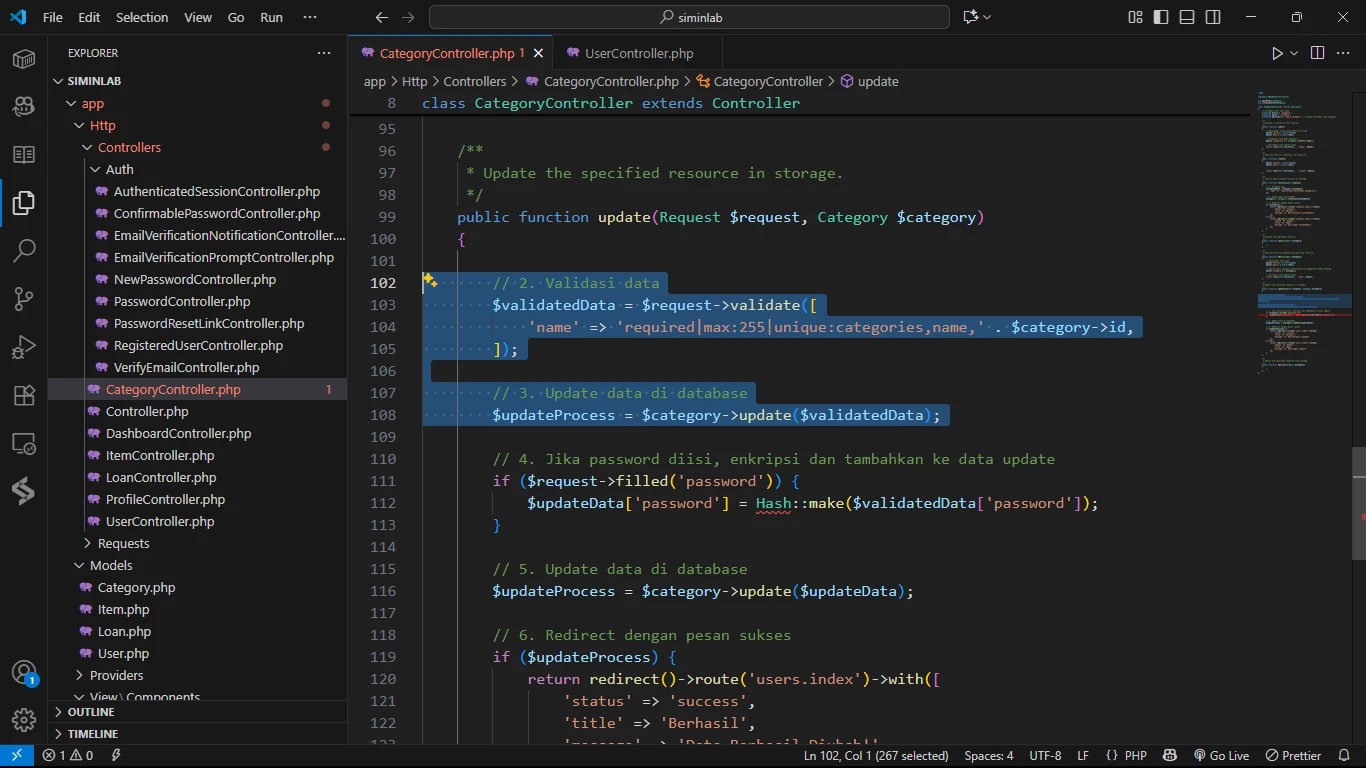Click the lightbulb sparkle code action icon
Viewport: 1366px width, 768px height.
[x=430, y=281]
